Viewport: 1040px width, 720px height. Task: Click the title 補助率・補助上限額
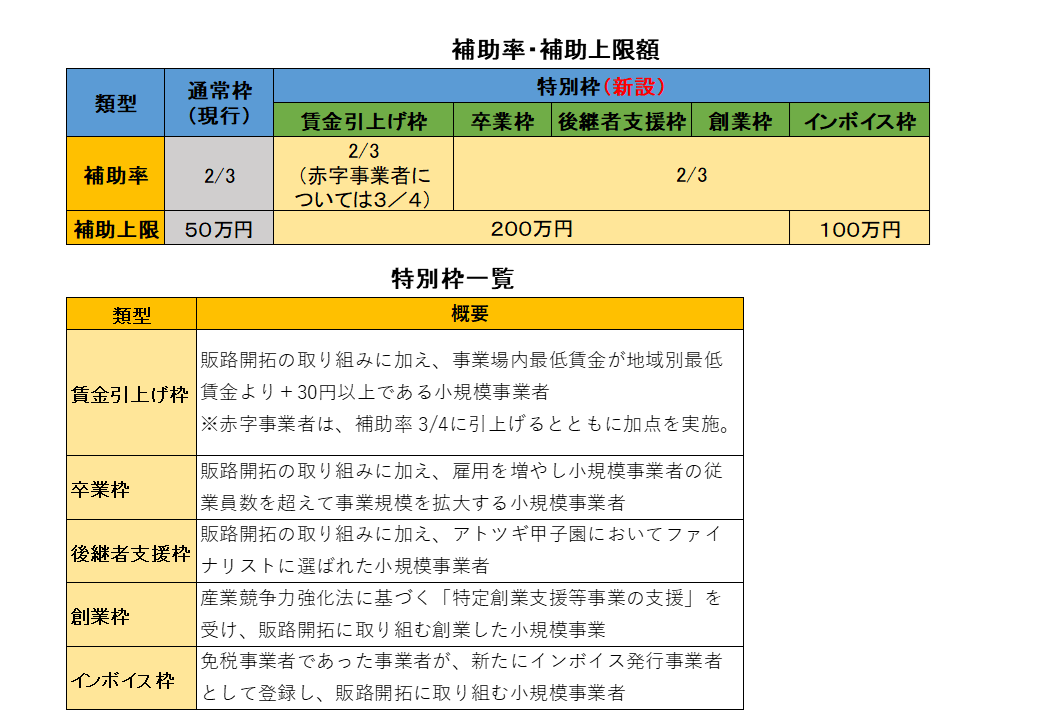(556, 50)
